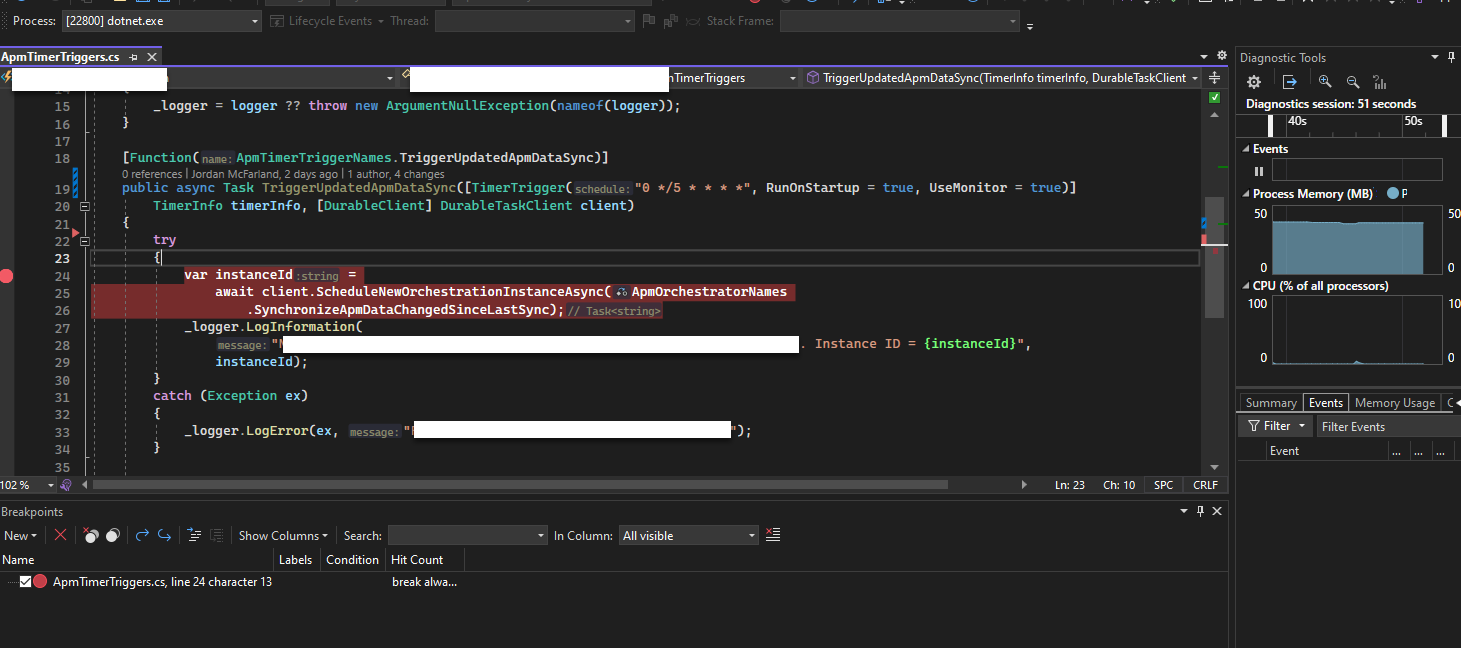Toggle the red breakpoint dot on line 23

click(7, 275)
